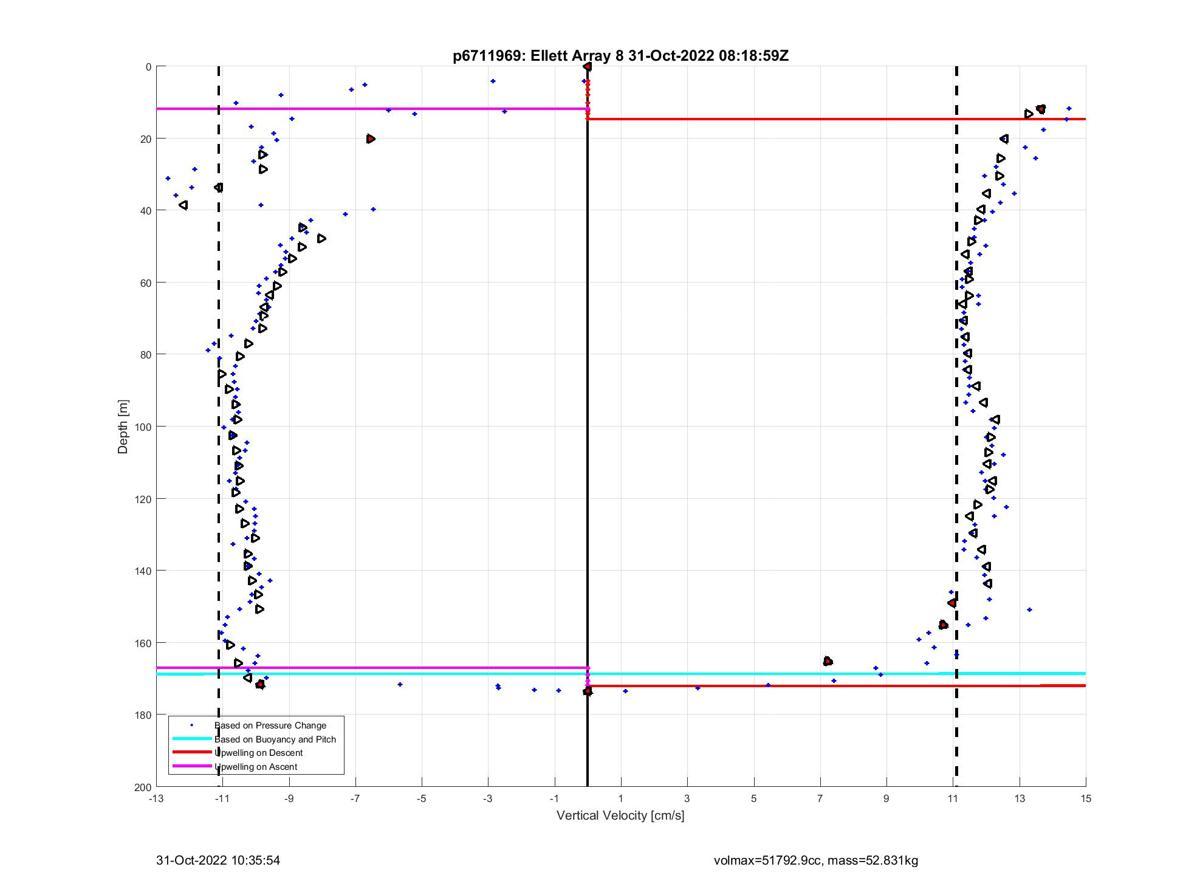Click y-axis tick label '120'
1200x885 pixels.
pos(142,499)
